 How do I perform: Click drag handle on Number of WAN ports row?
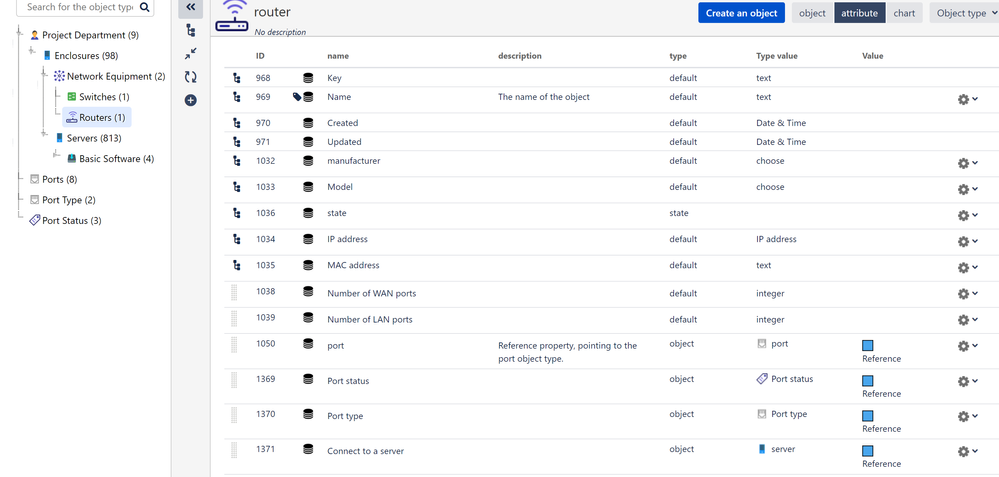click(234, 293)
